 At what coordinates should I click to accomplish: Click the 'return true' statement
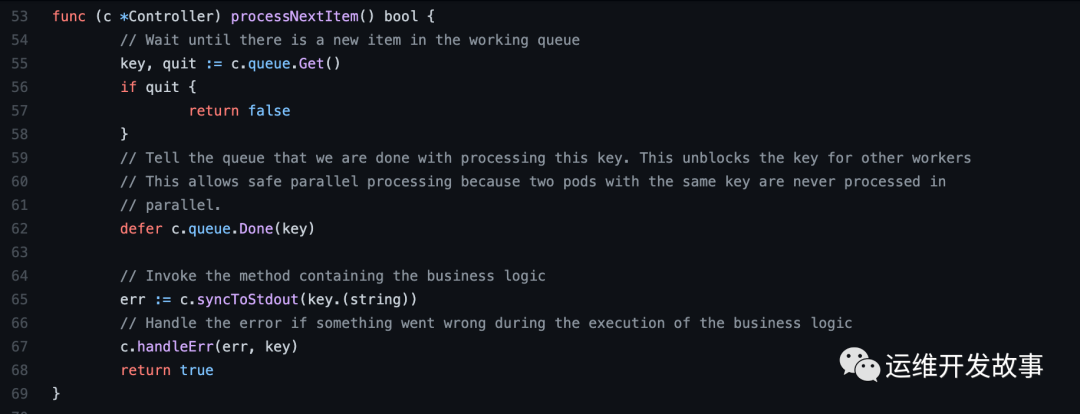[167, 370]
